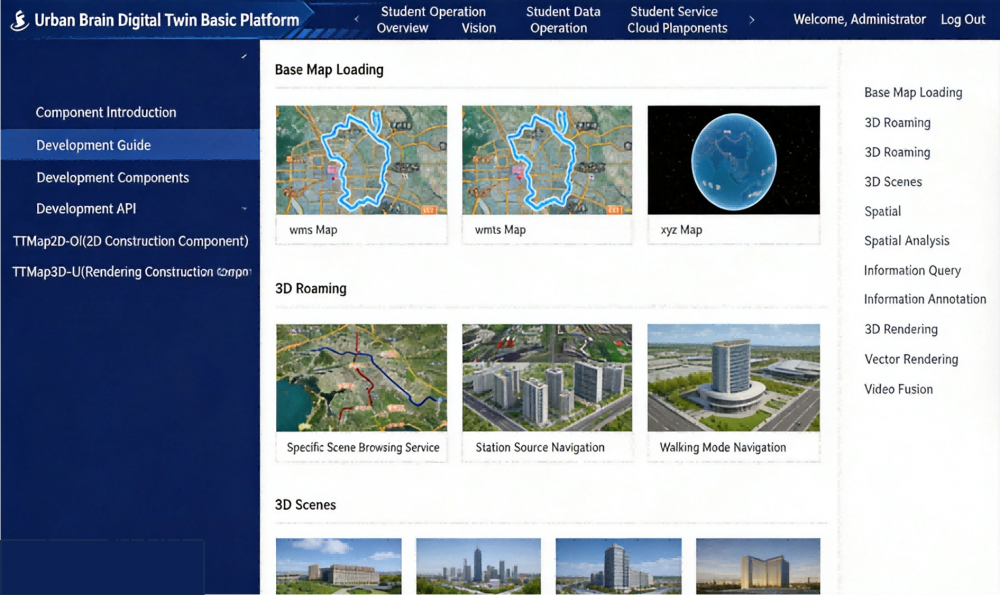Click the 3D Scenes section heading in main content

(305, 504)
